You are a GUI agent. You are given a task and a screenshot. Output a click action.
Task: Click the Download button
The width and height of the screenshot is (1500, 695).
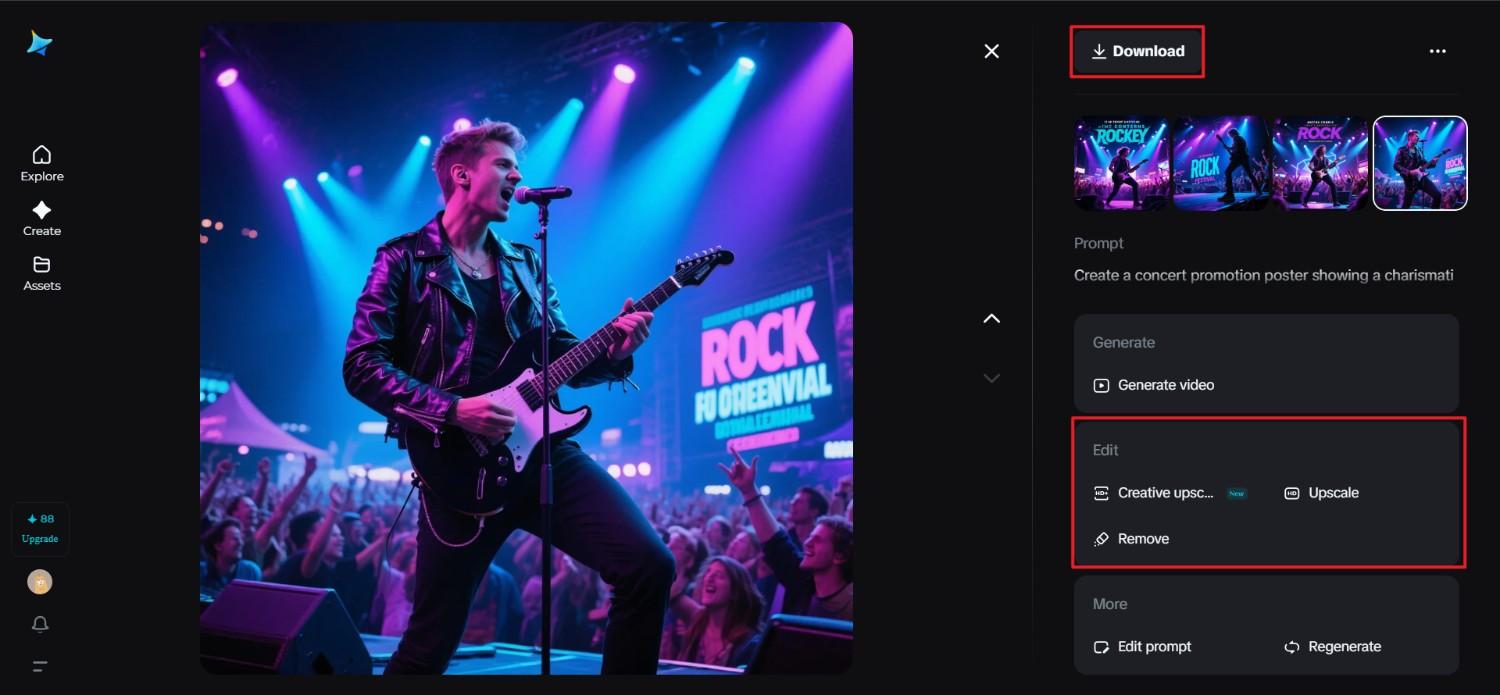tap(1137, 50)
